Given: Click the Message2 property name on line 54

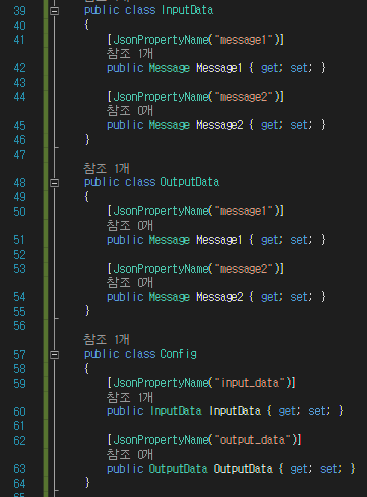Looking at the screenshot, I should point(219,297).
